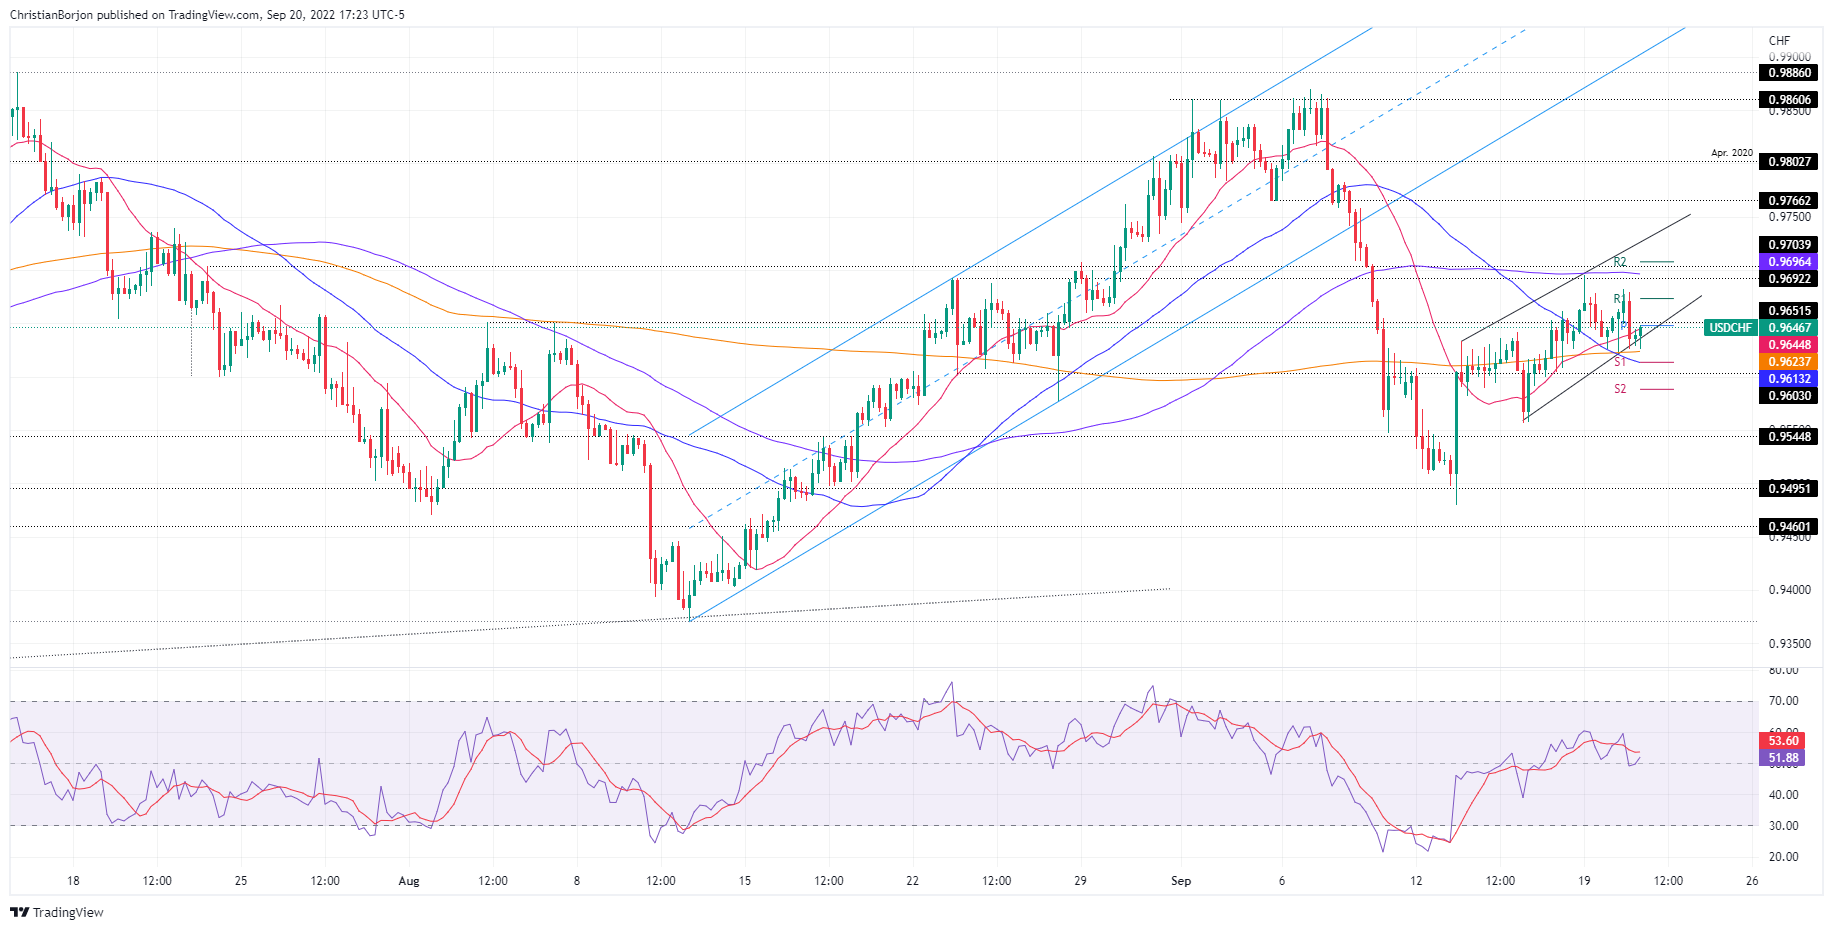The width and height of the screenshot is (1833, 930).
Task: Select the 0.94601 price level label
Action: (1789, 527)
